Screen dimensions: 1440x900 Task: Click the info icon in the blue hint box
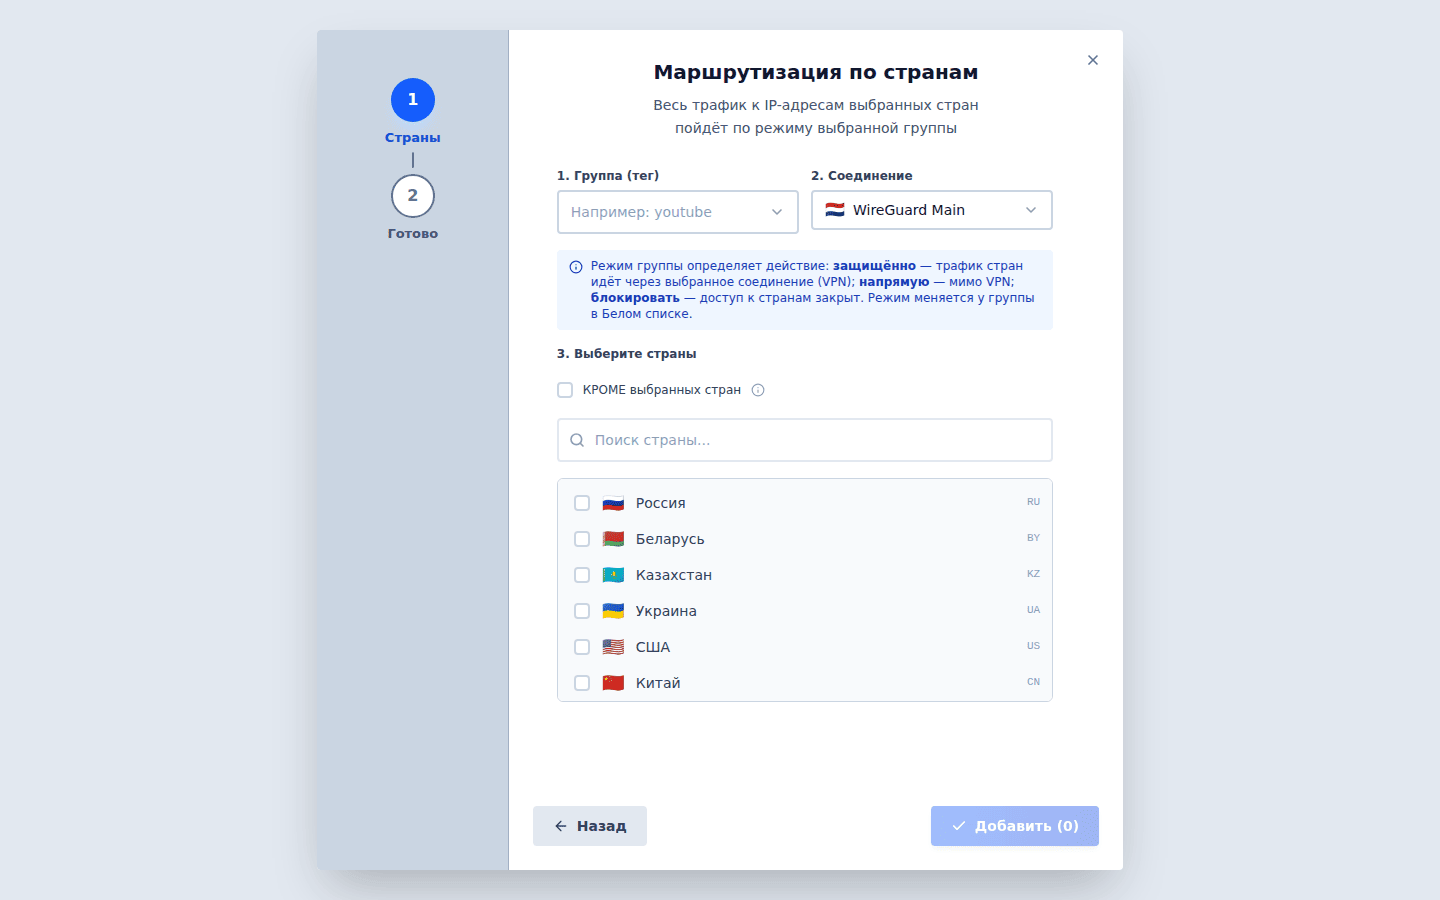click(x=576, y=267)
